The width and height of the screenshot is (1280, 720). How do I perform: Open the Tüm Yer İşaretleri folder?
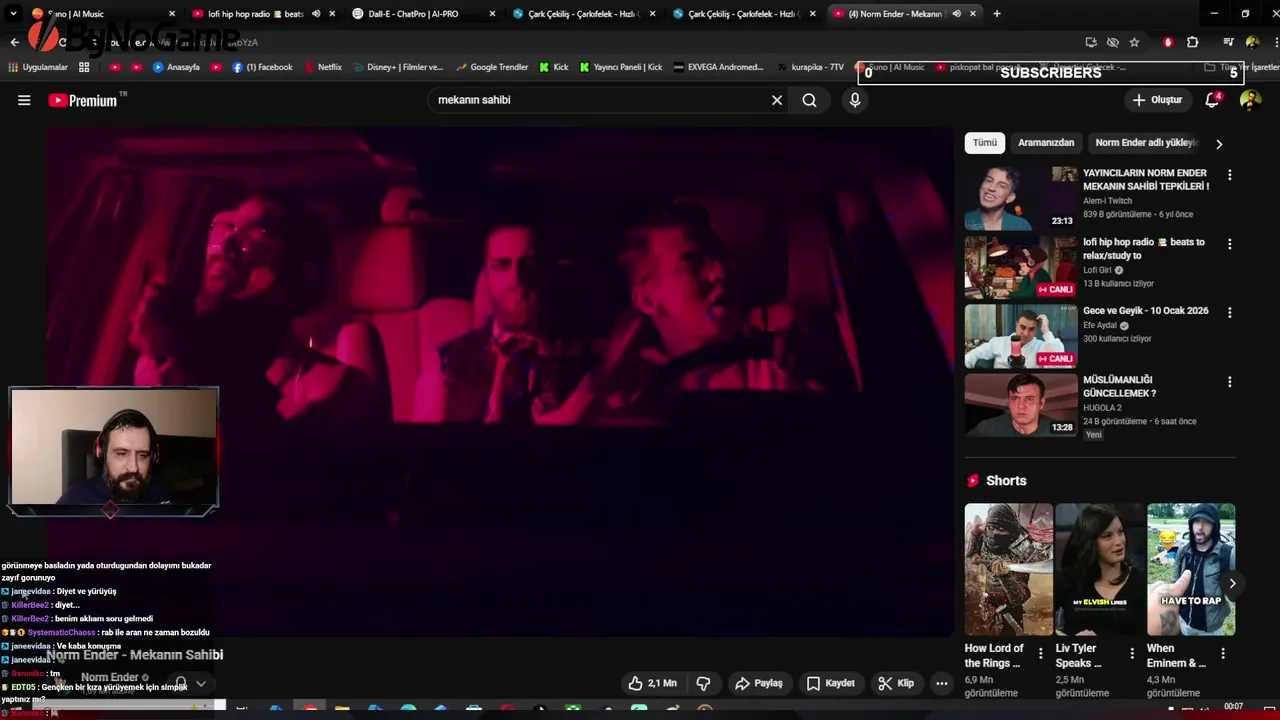[x=1242, y=67]
